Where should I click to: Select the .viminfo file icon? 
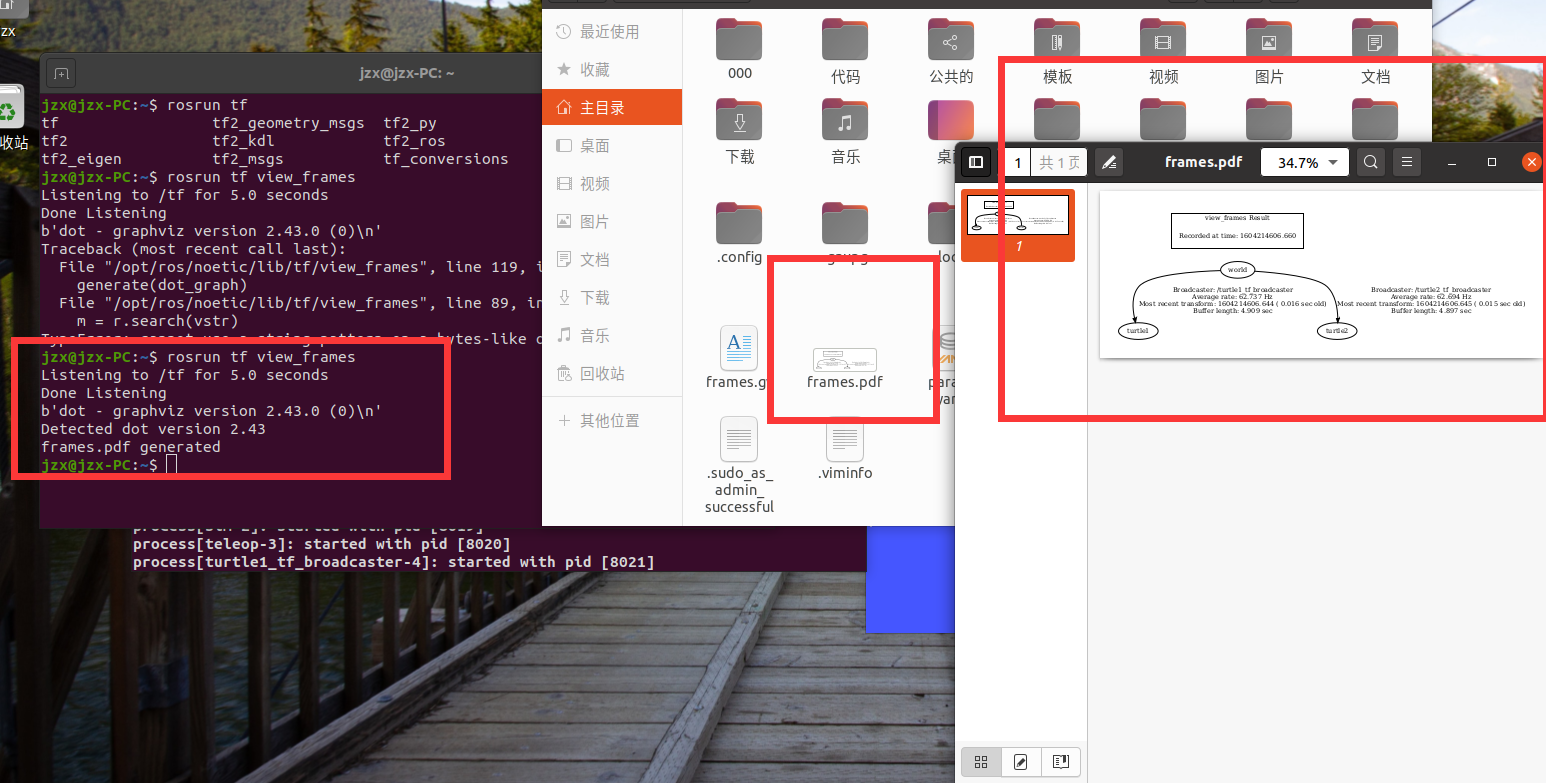[845, 440]
